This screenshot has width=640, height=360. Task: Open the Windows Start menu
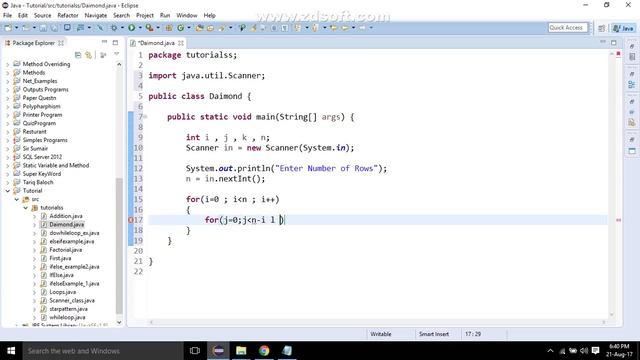tap(11, 351)
